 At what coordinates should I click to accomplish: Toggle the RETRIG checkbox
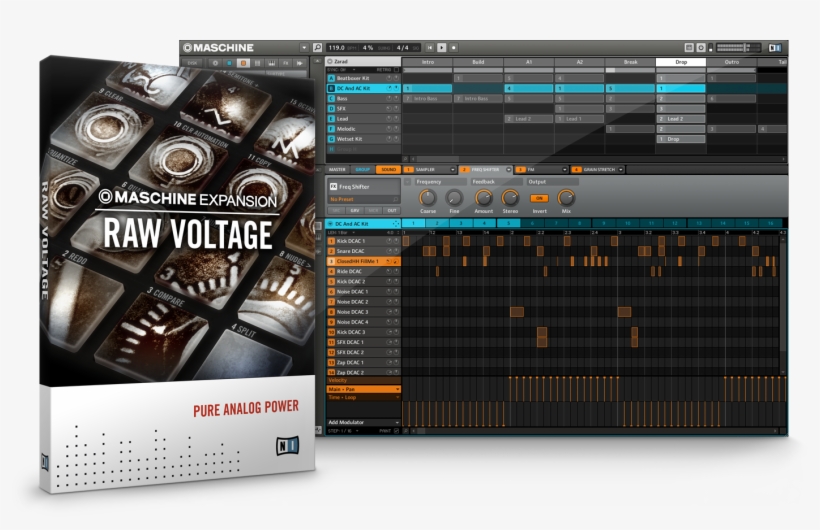(396, 70)
